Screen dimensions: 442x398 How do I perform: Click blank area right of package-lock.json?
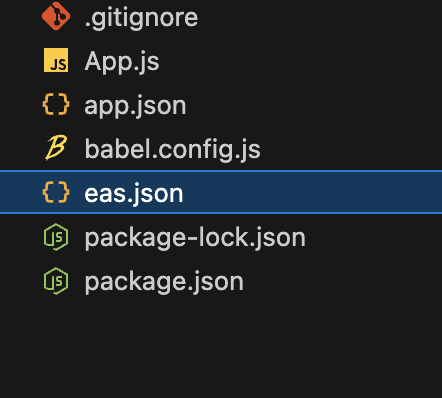[x=375, y=237]
